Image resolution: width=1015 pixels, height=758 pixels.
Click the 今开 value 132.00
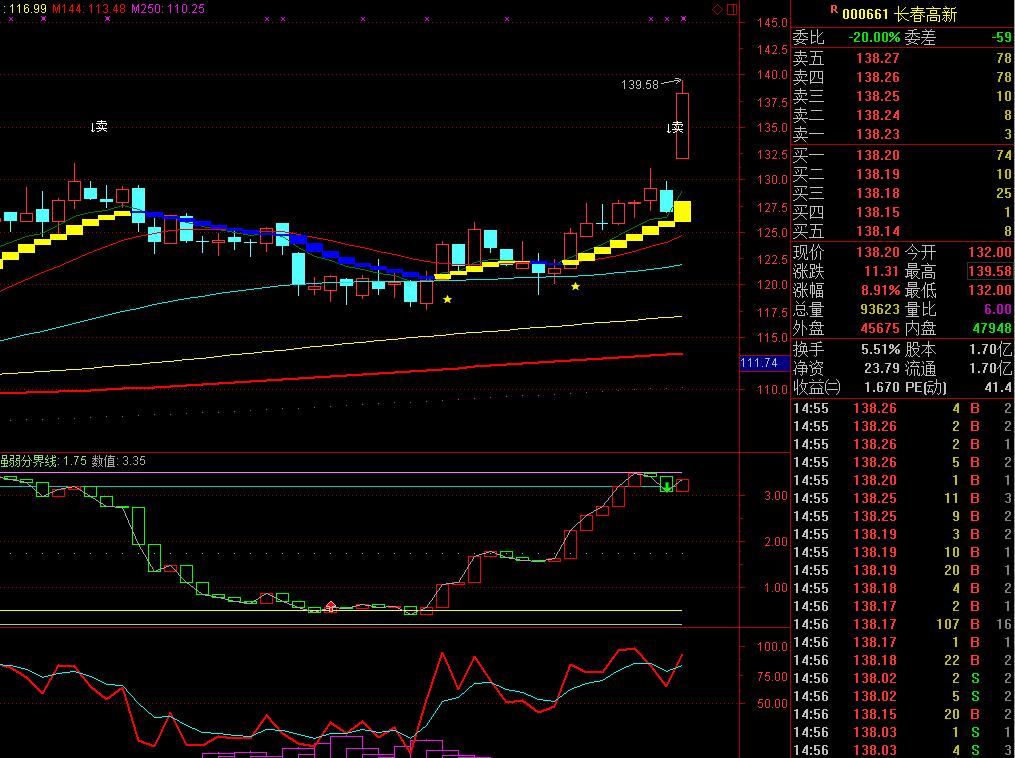coord(990,252)
